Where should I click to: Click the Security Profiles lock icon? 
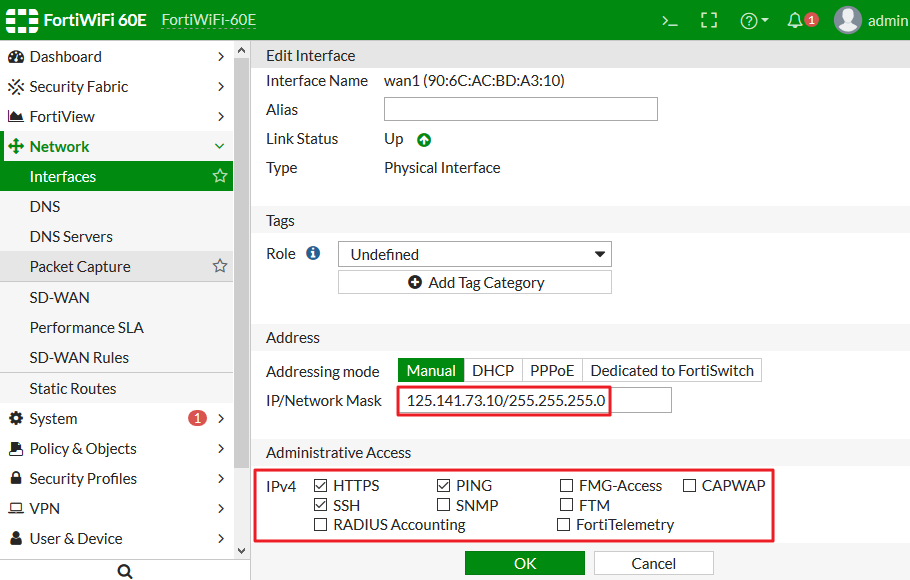16,478
